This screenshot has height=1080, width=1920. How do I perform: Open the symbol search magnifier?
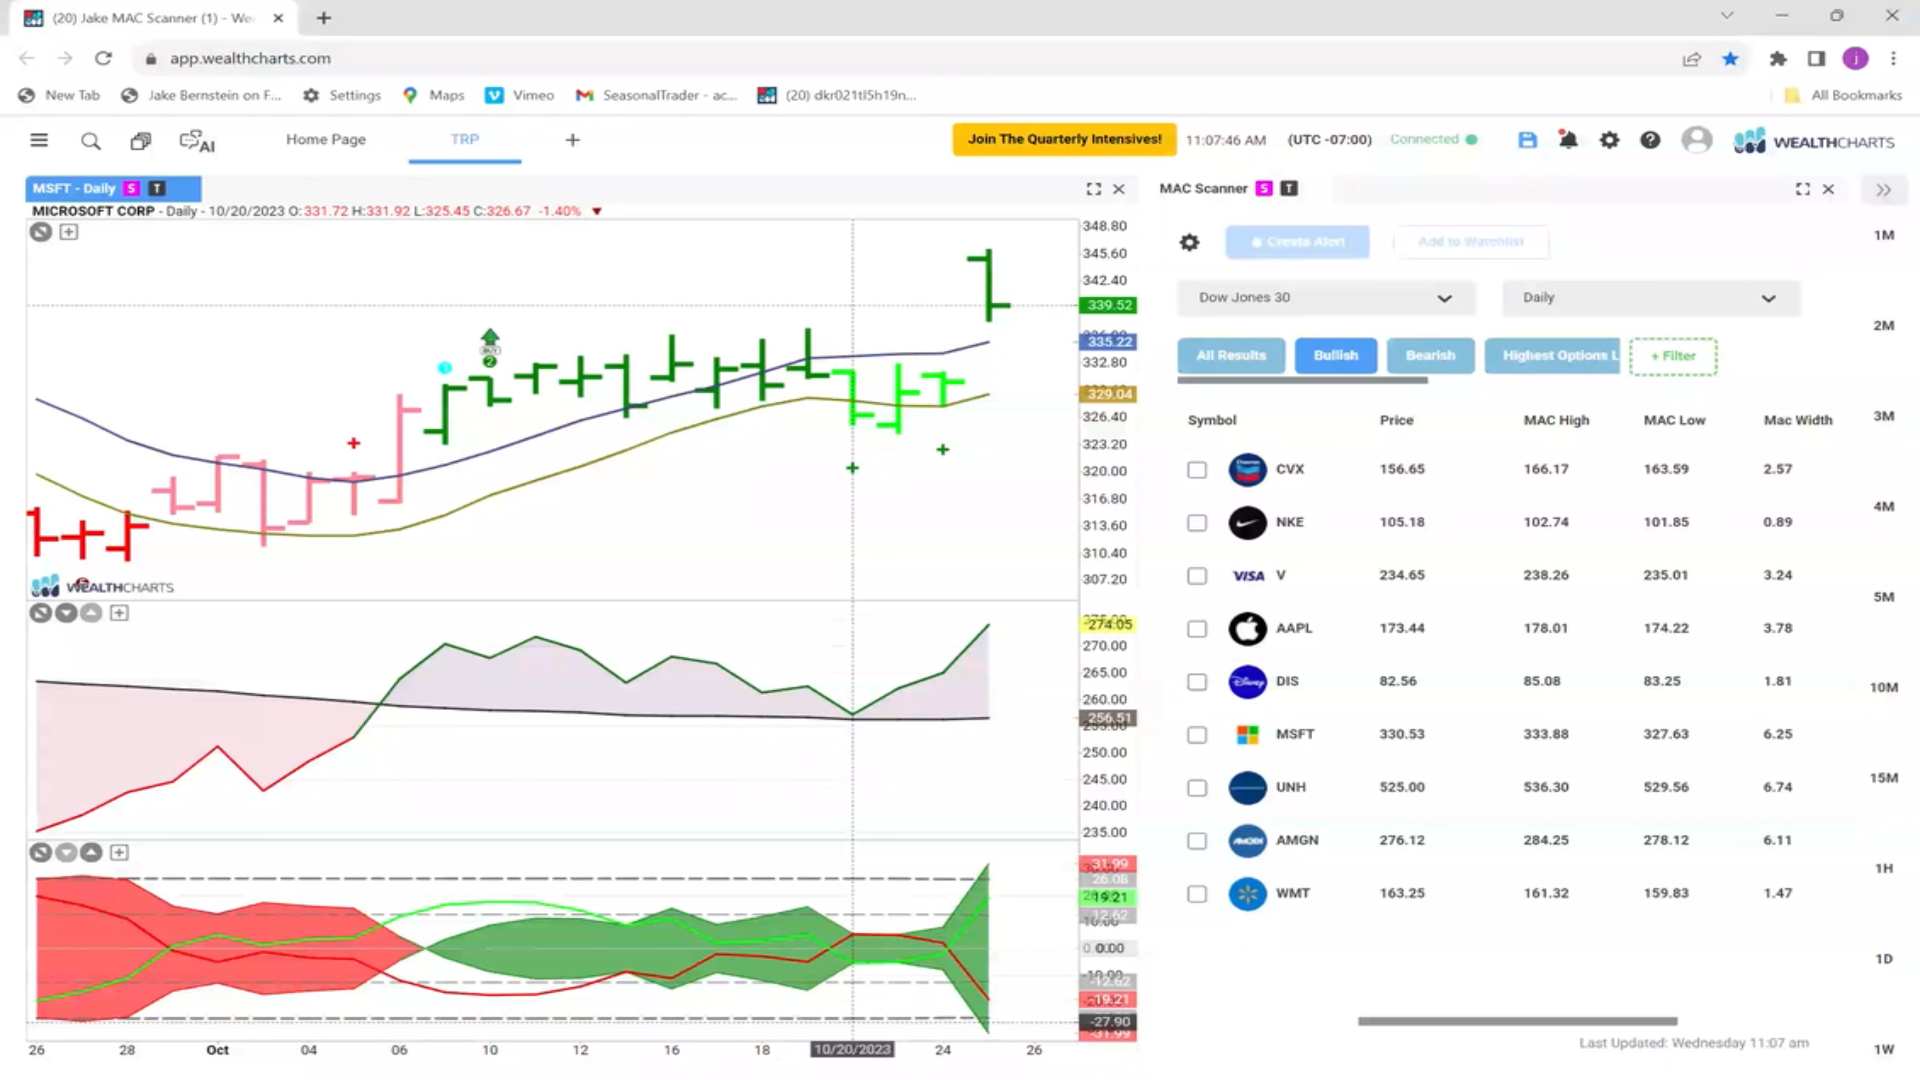pyautogui.click(x=91, y=141)
